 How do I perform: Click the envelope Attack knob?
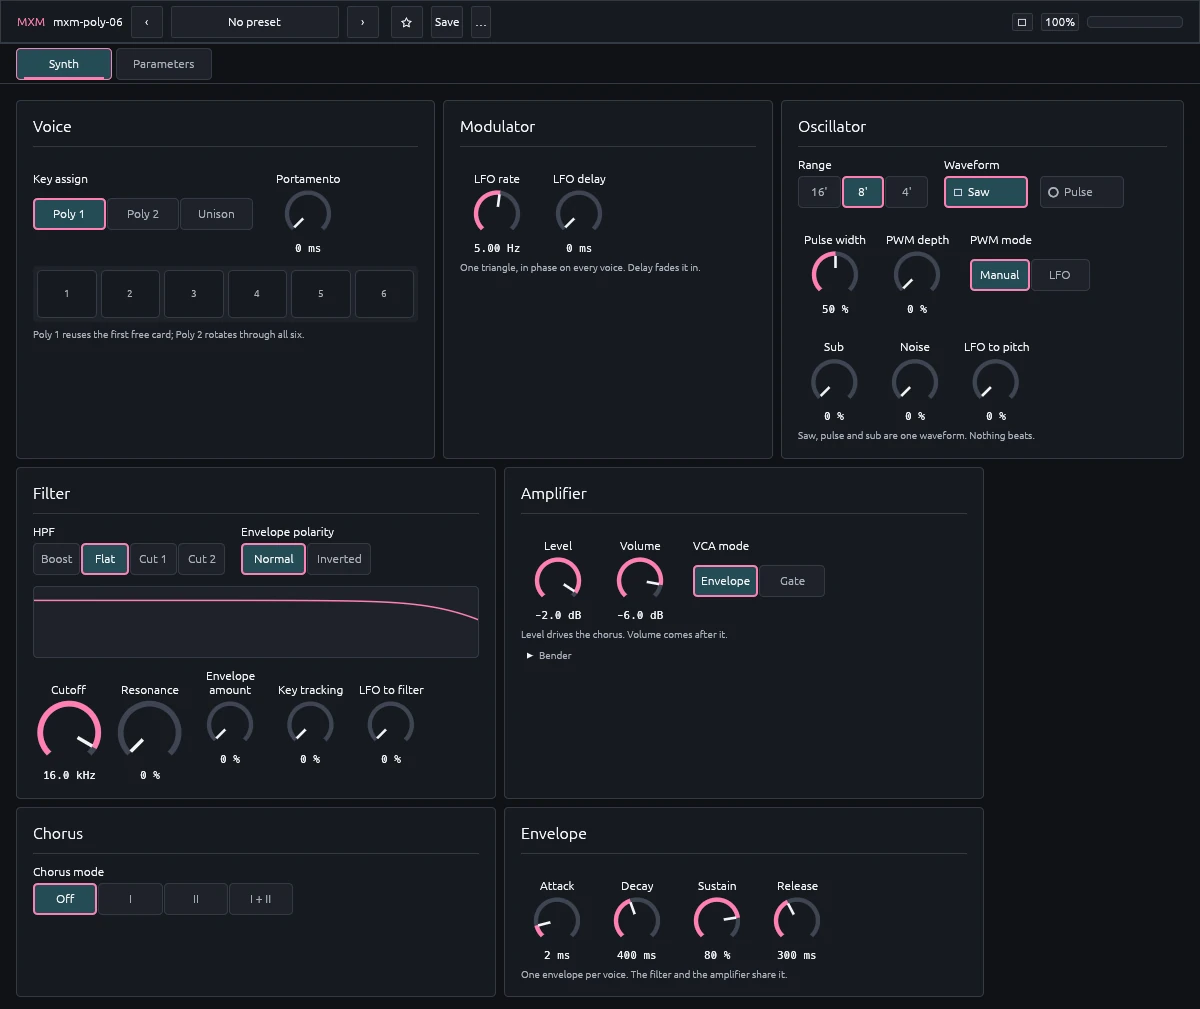(557, 920)
